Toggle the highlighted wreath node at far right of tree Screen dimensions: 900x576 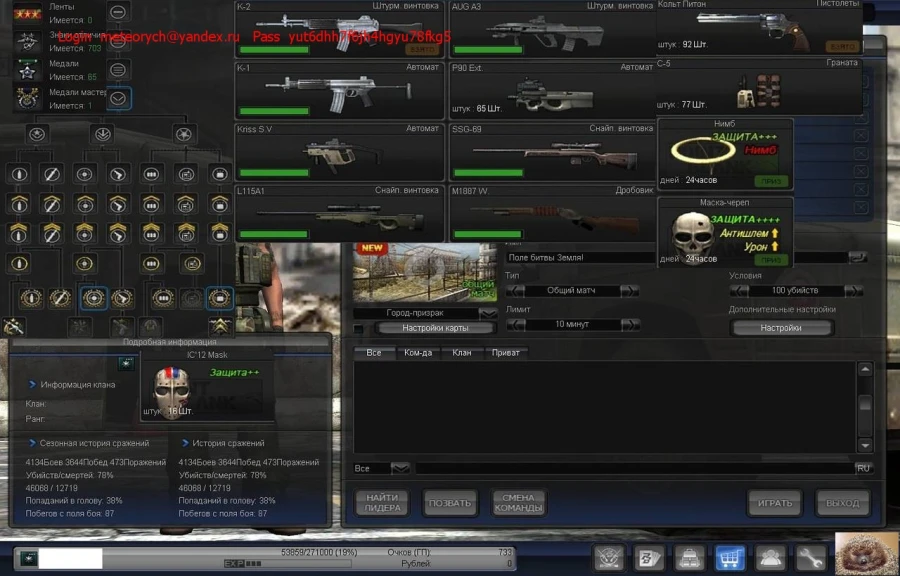(x=220, y=298)
